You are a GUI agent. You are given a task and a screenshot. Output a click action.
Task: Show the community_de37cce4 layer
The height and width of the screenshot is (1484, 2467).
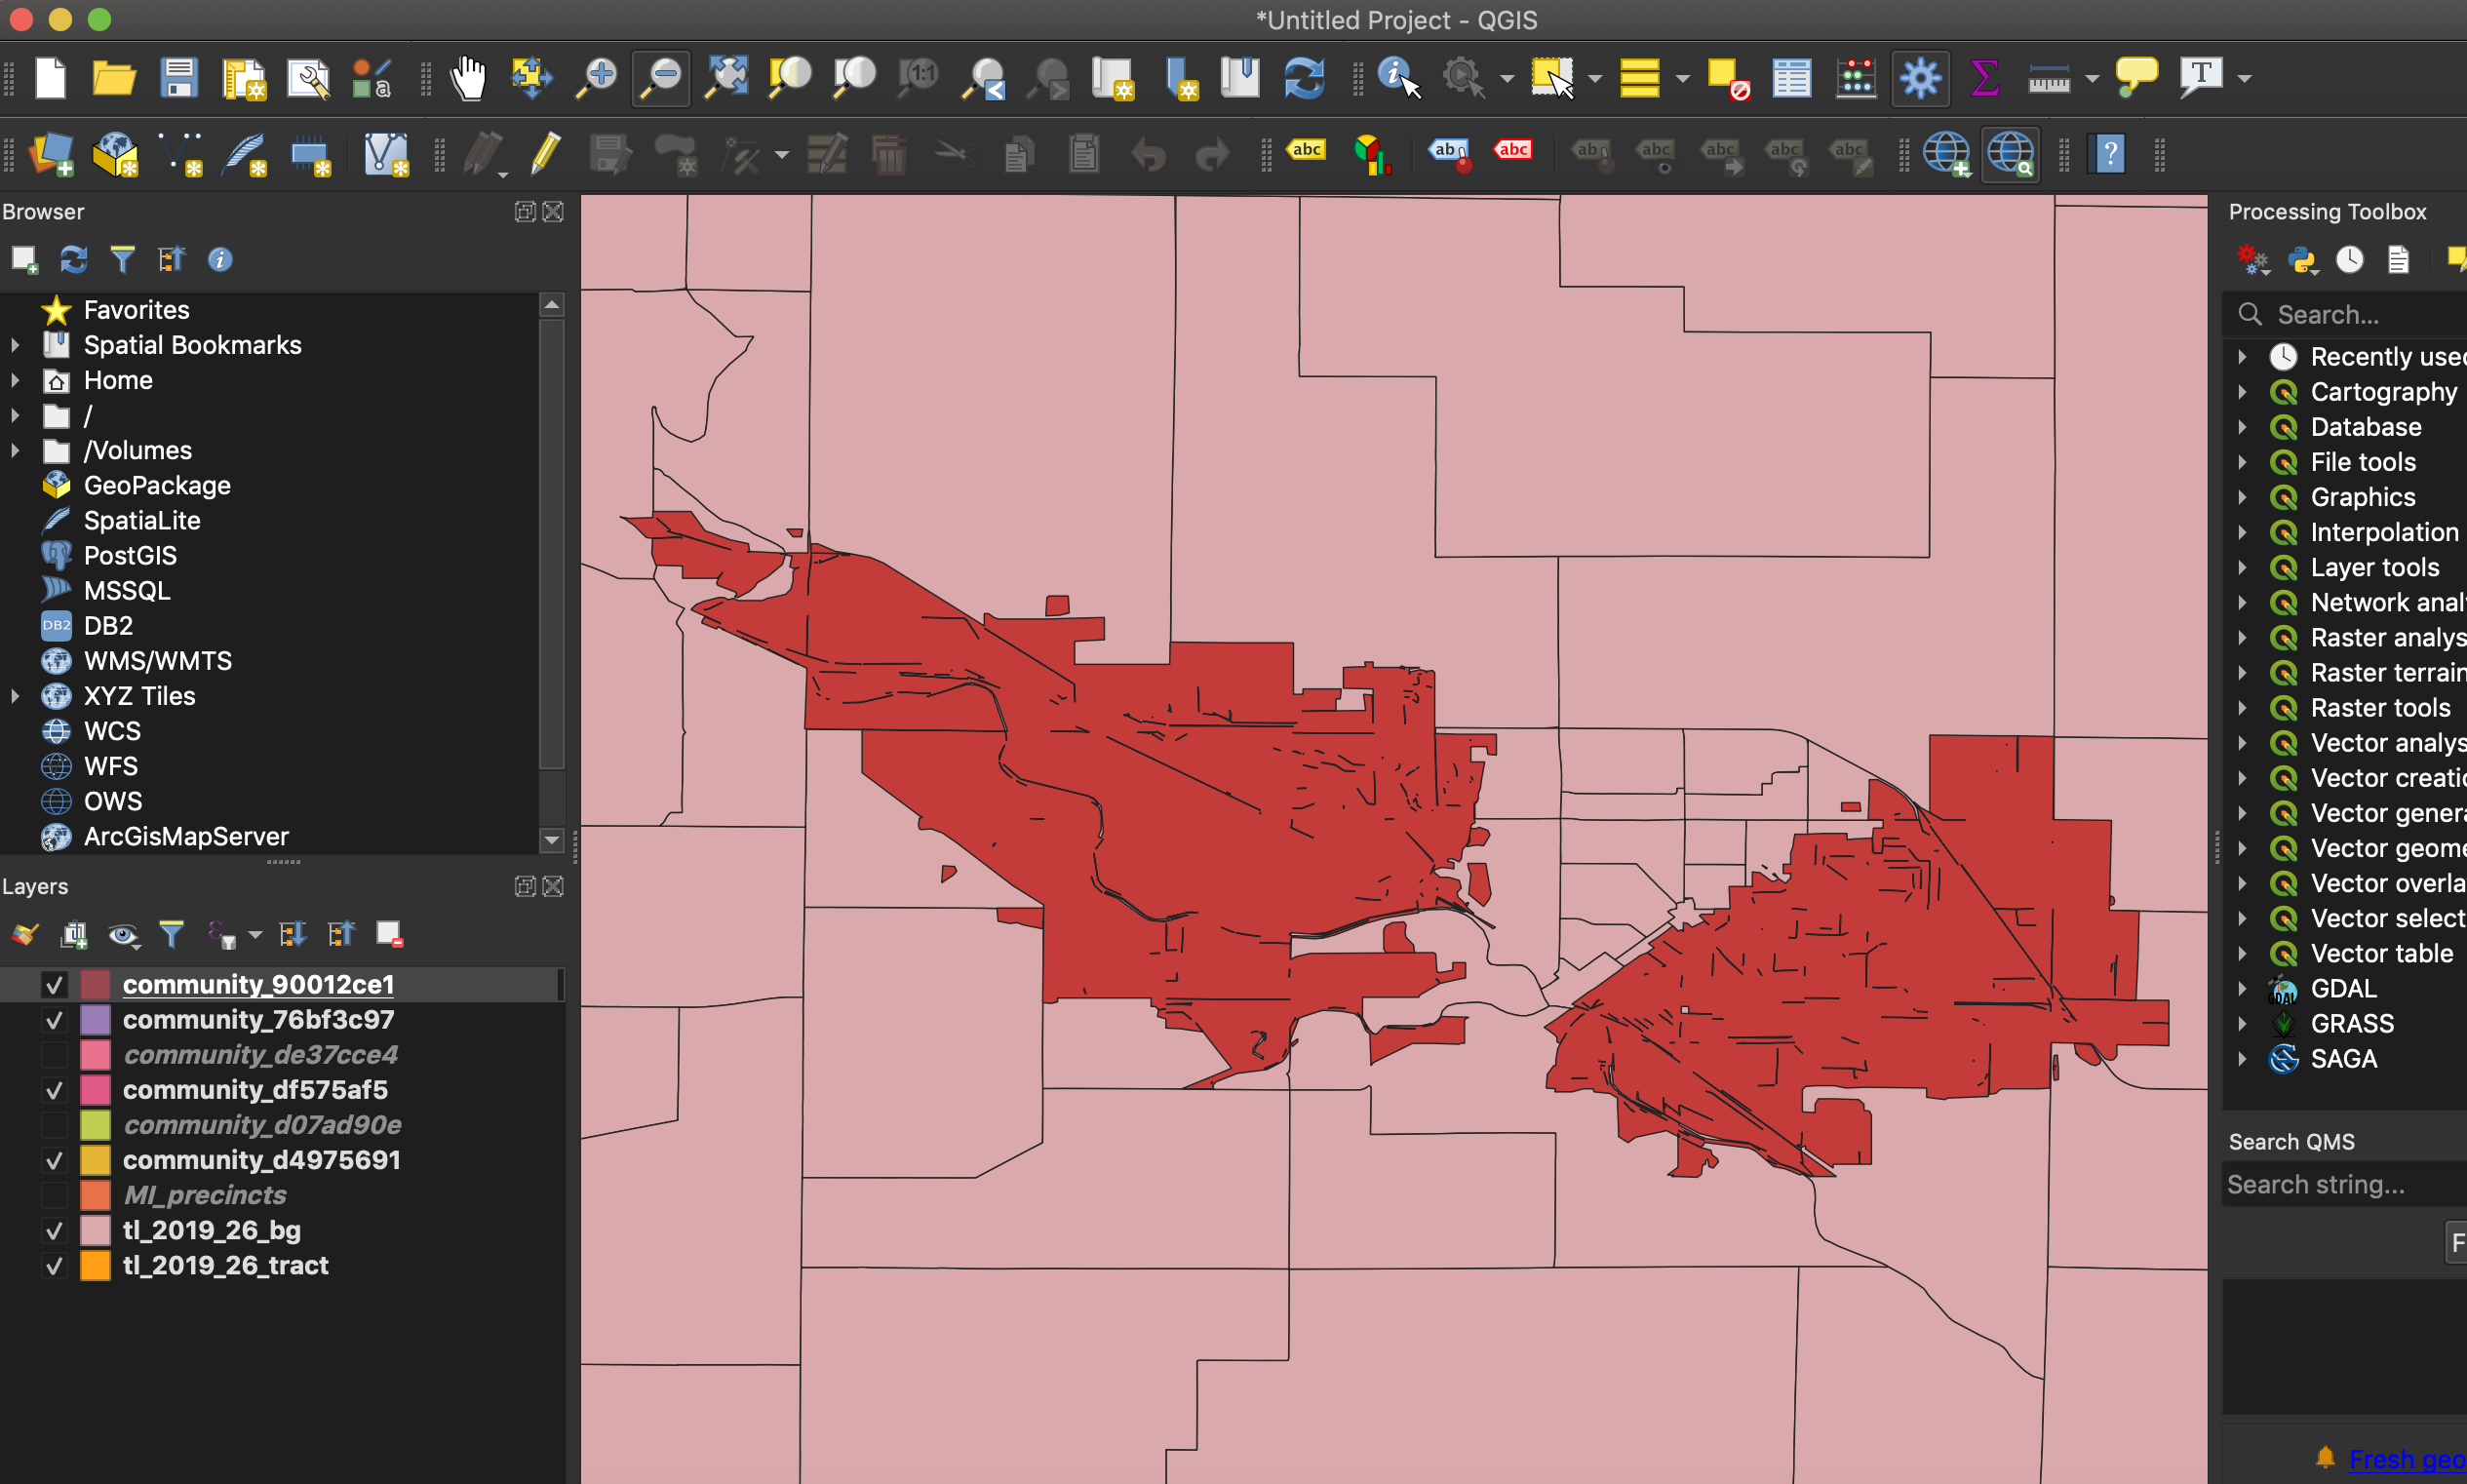(55, 1055)
